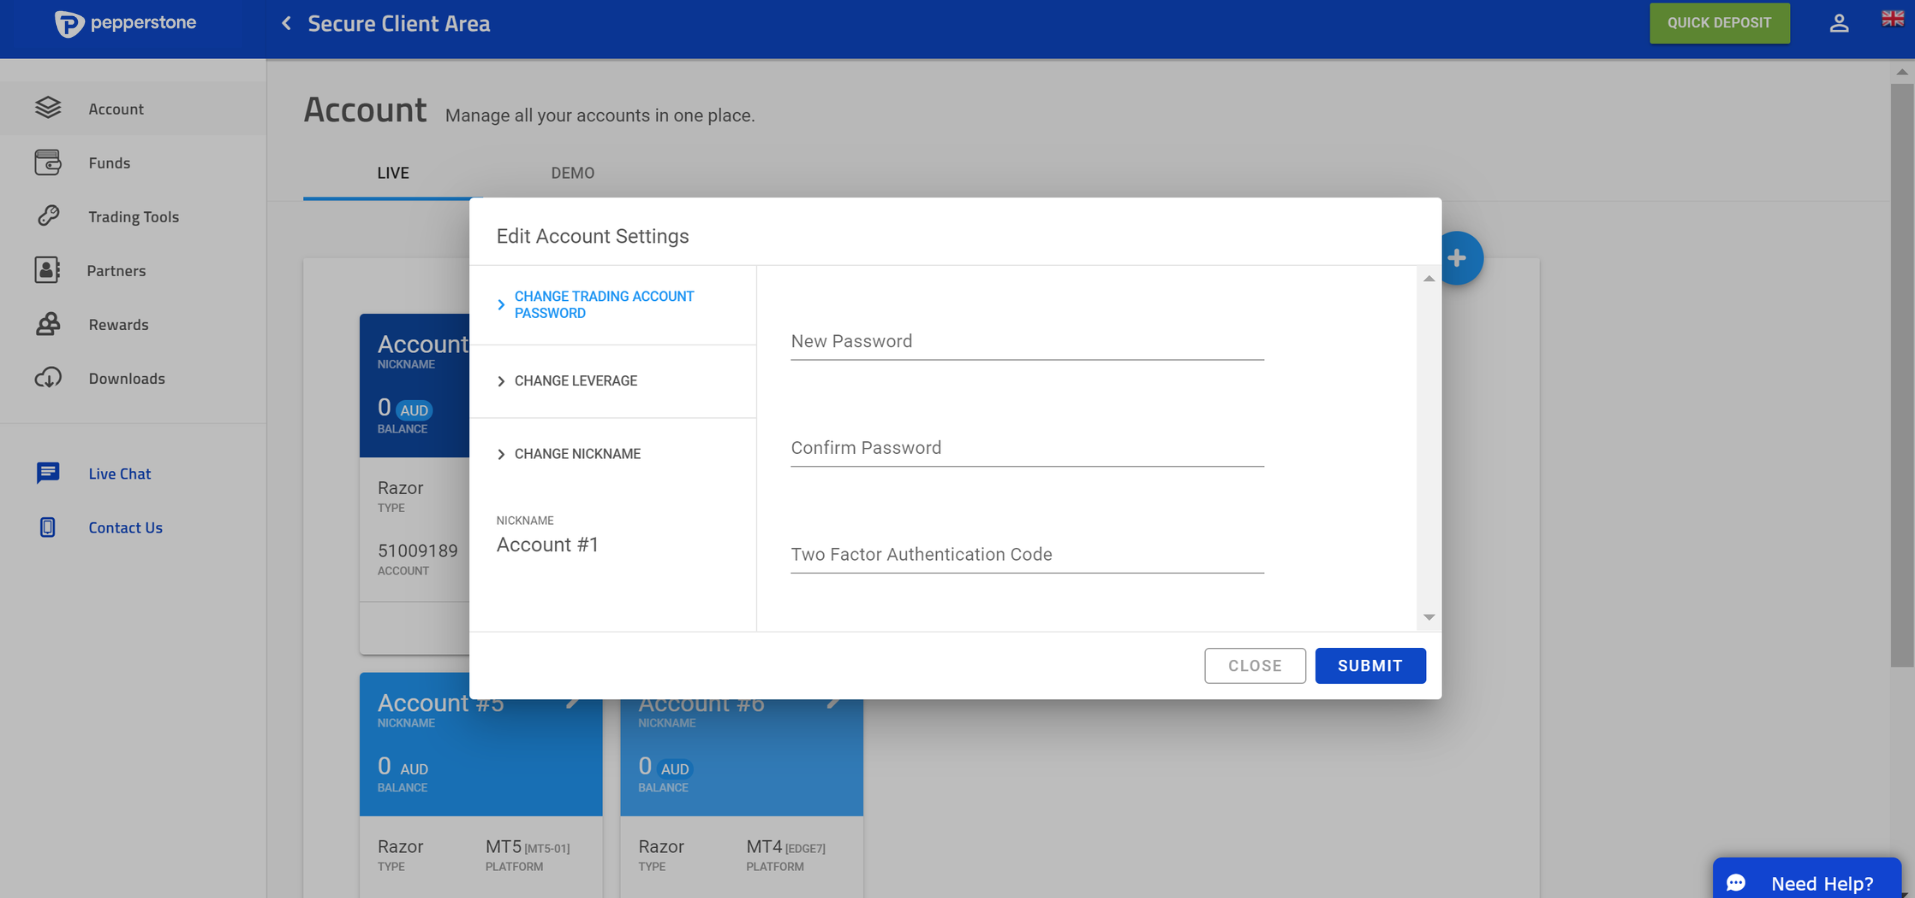
Task: Open the Contact Us link
Action: pos(125,527)
